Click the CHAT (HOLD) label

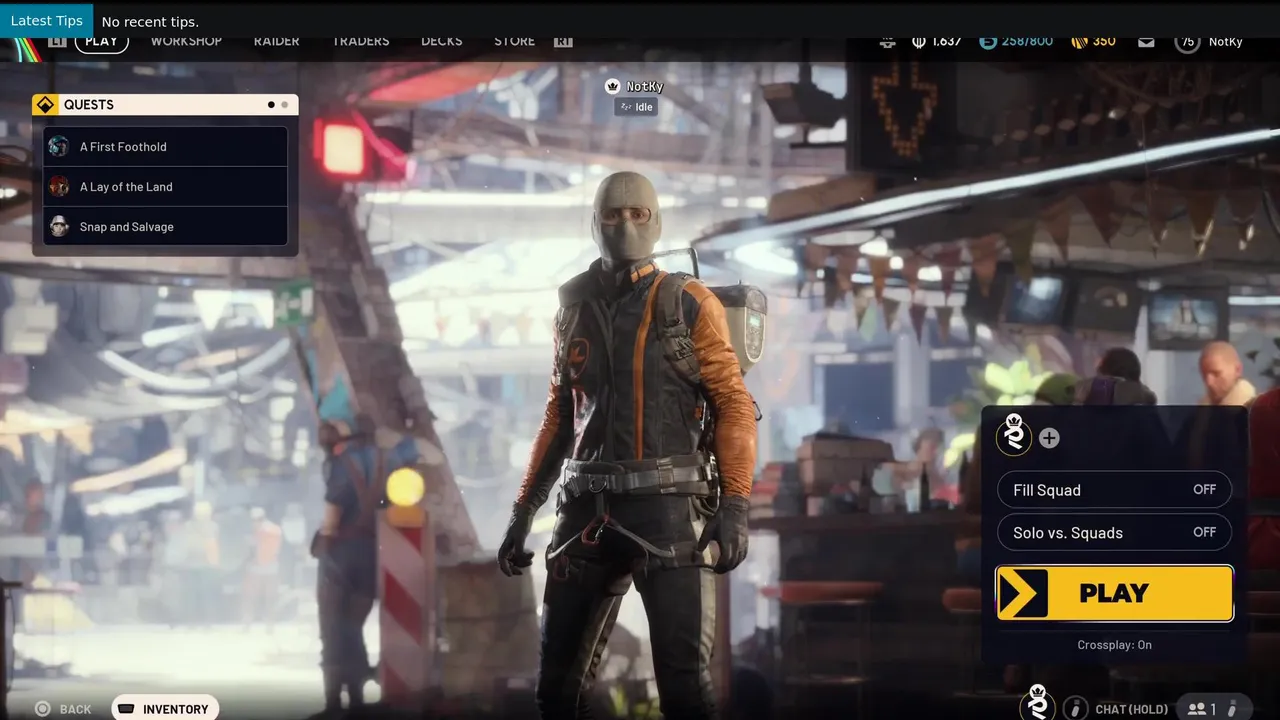click(x=1131, y=709)
